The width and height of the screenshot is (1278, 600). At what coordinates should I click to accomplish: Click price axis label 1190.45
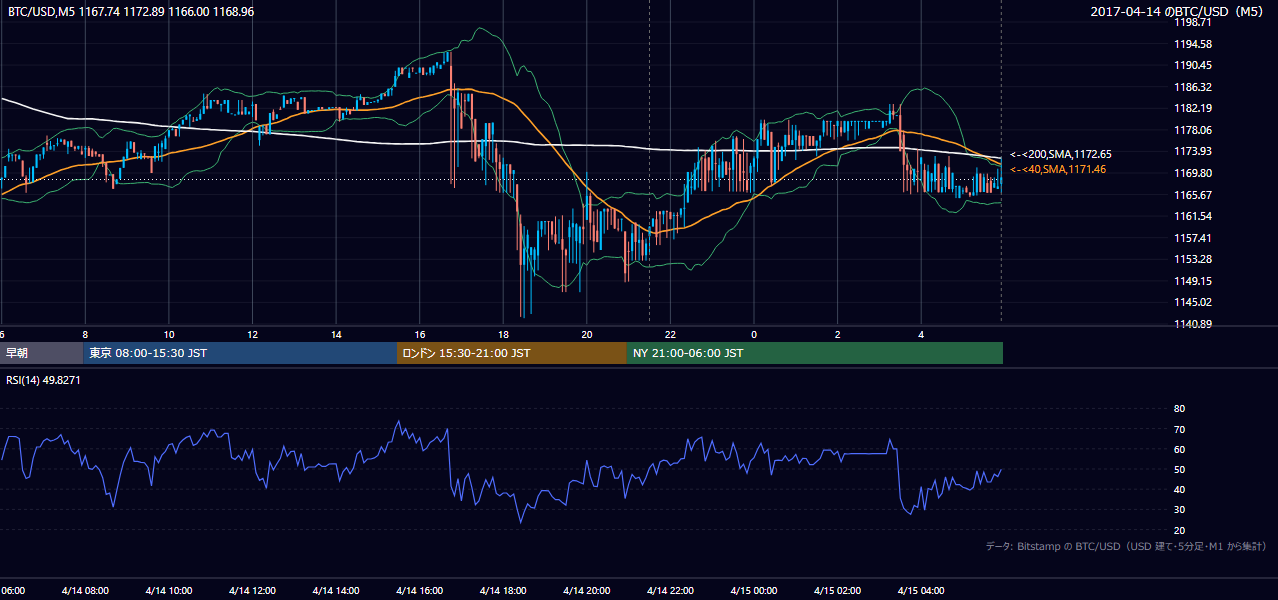point(1192,65)
